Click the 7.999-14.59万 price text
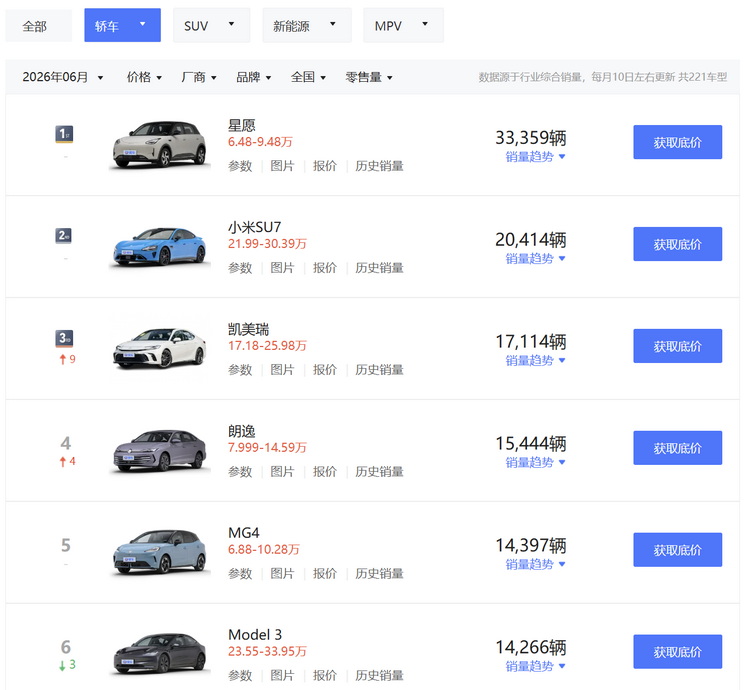Screen dimensions: 750x690 (x=267, y=447)
